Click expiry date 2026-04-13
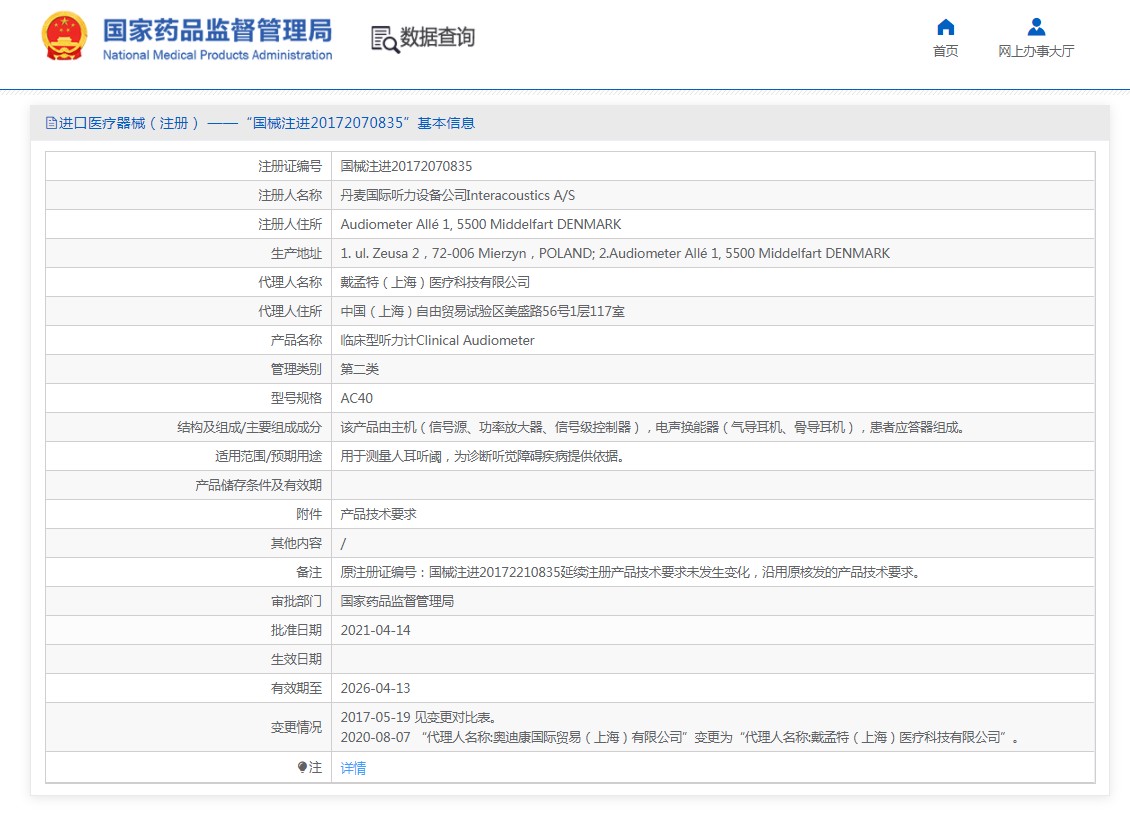The height and width of the screenshot is (813, 1130). click(375, 688)
